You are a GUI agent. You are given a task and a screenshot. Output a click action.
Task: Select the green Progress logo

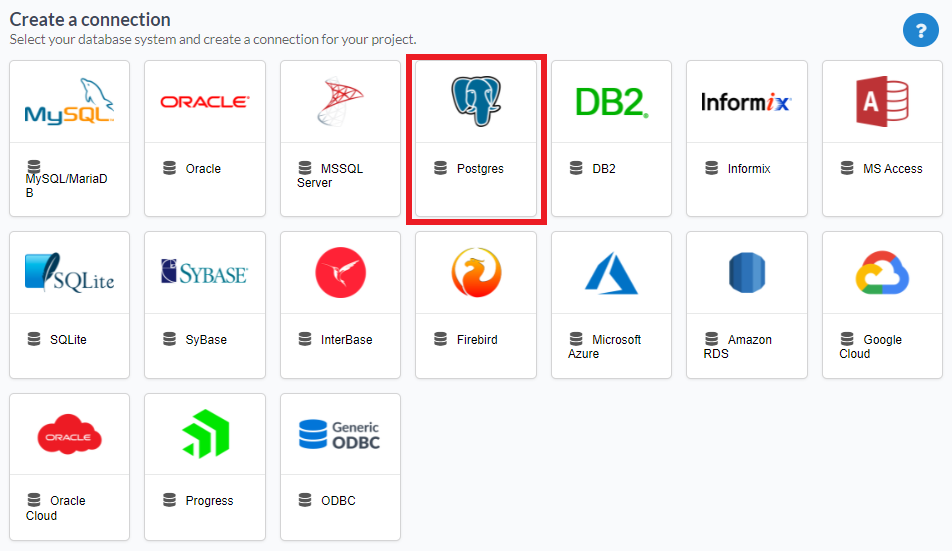205,434
